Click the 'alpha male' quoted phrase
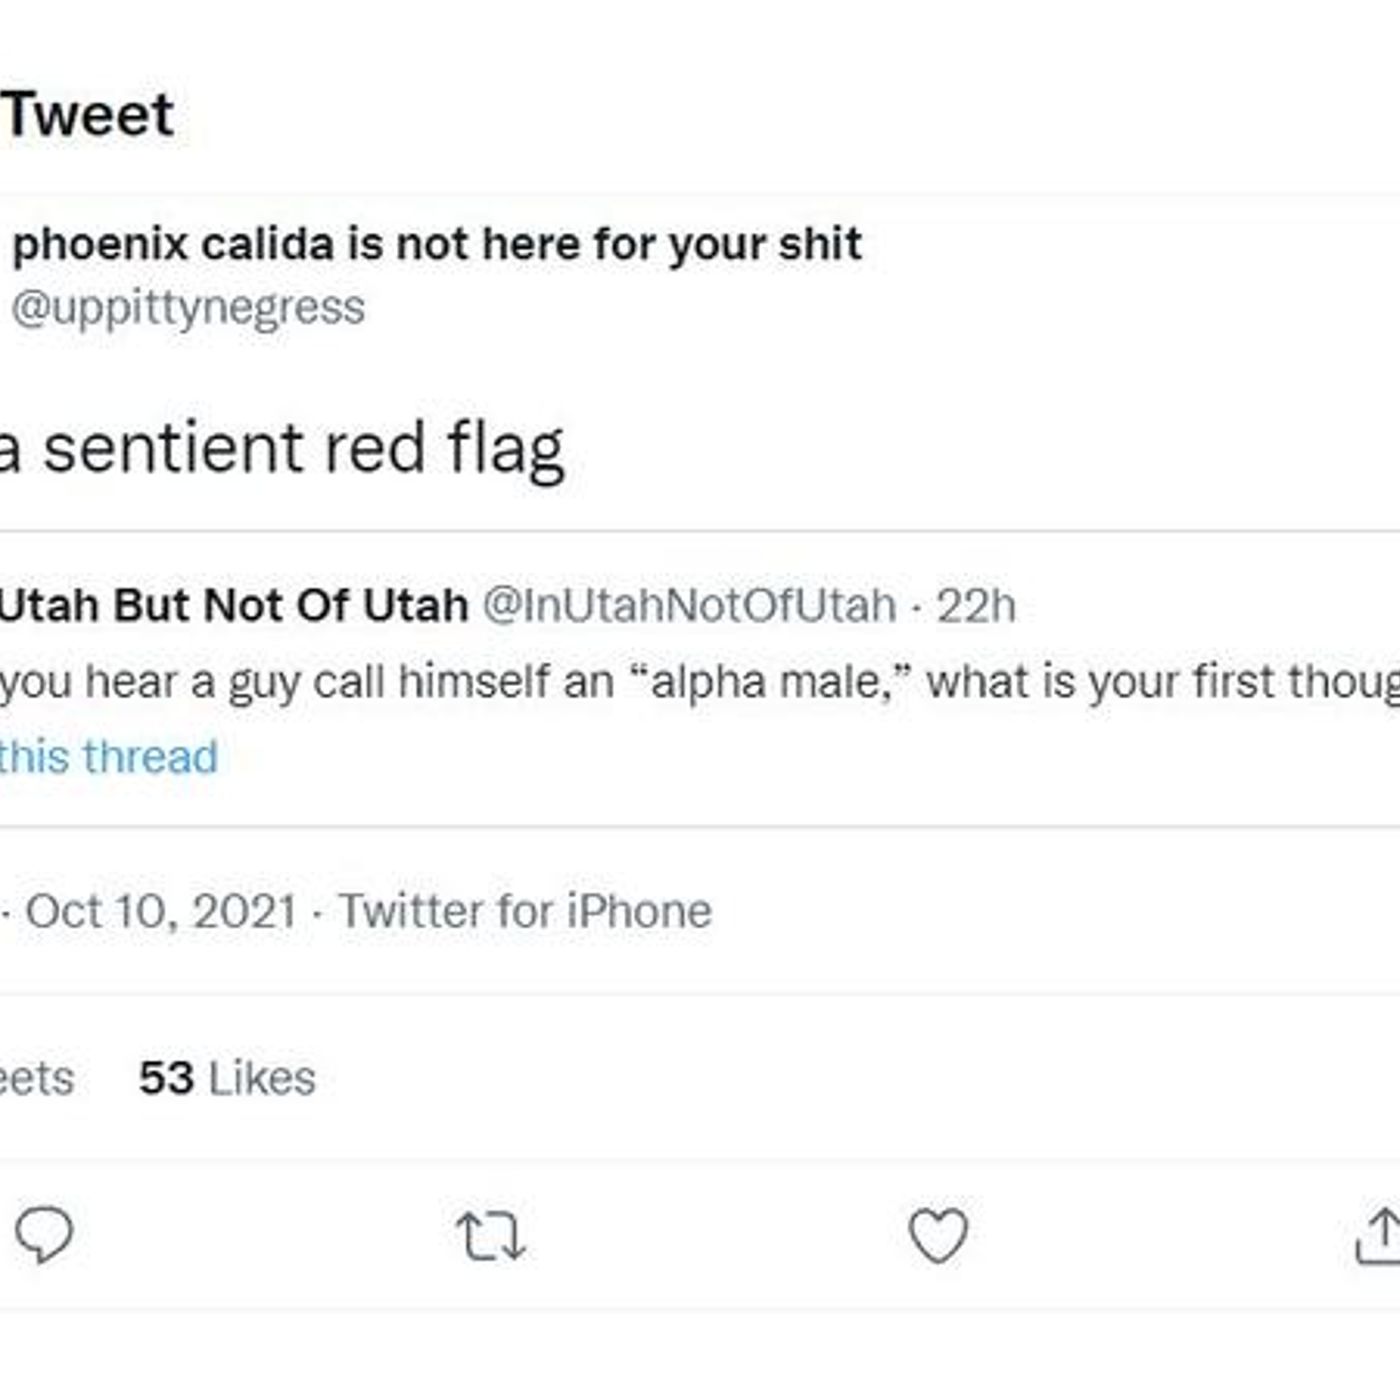The height and width of the screenshot is (1400, 1400). pos(769,682)
